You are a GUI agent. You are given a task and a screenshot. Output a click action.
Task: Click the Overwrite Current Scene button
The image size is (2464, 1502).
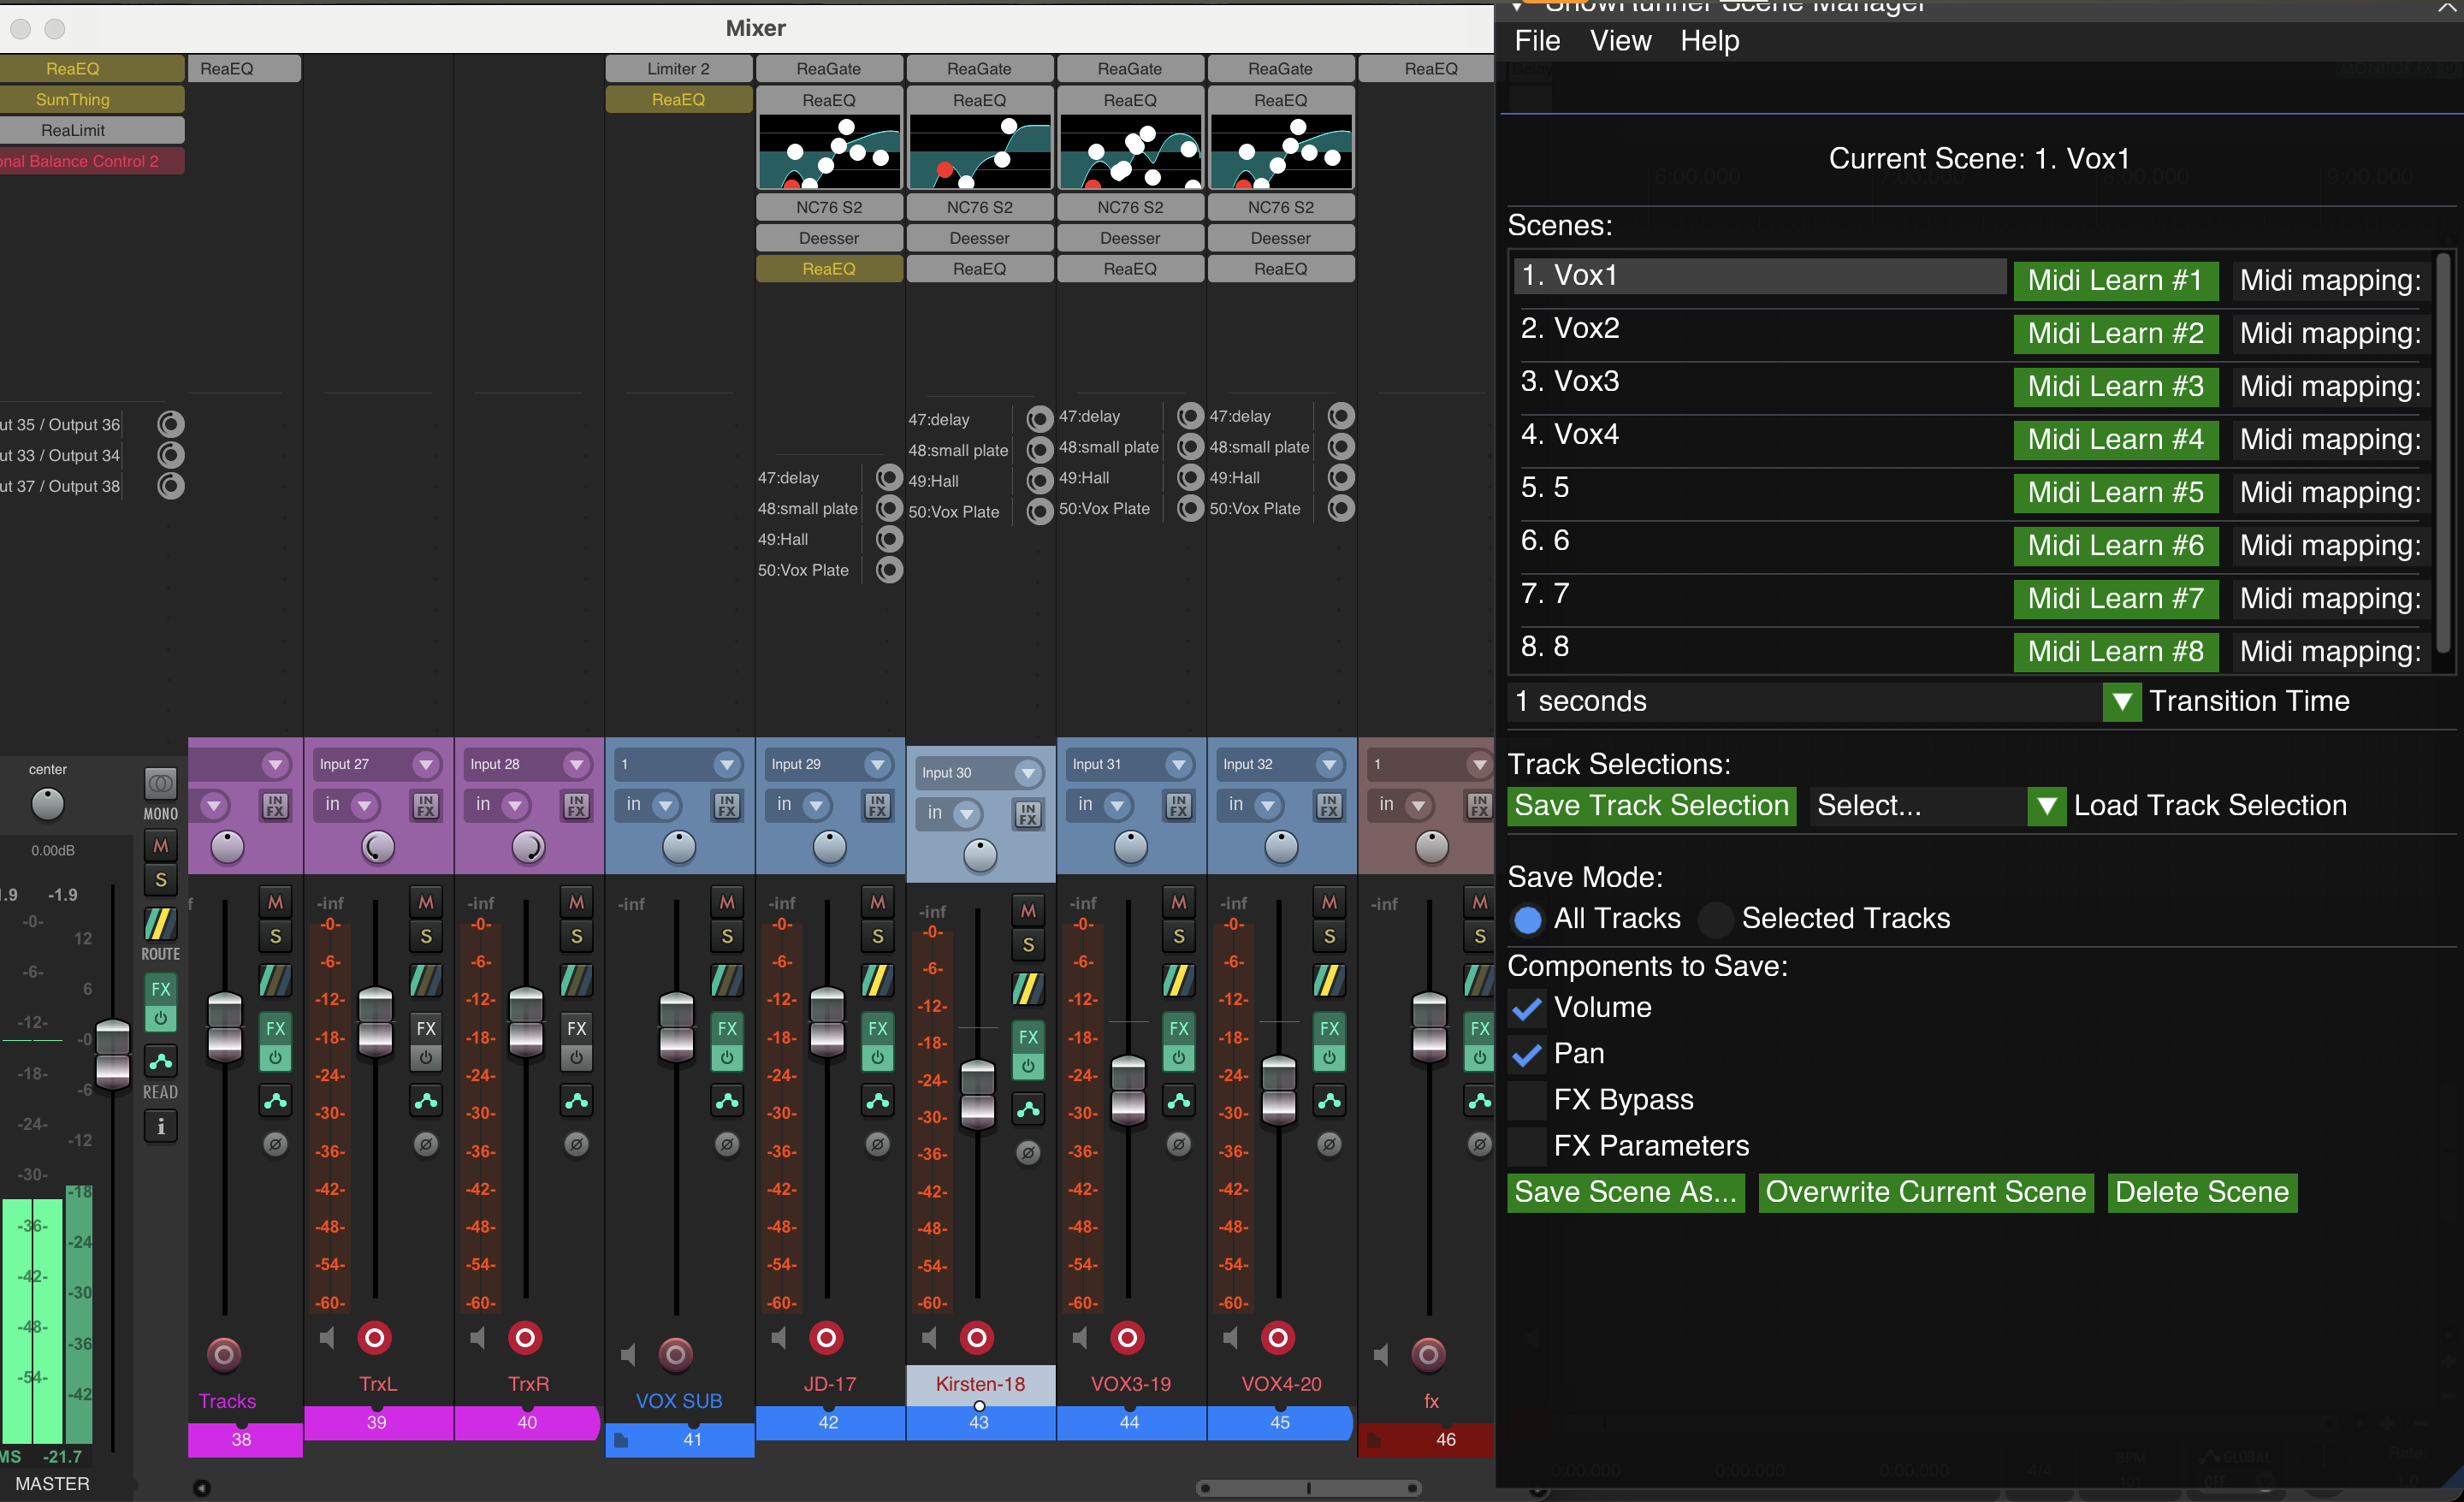tap(1924, 1192)
